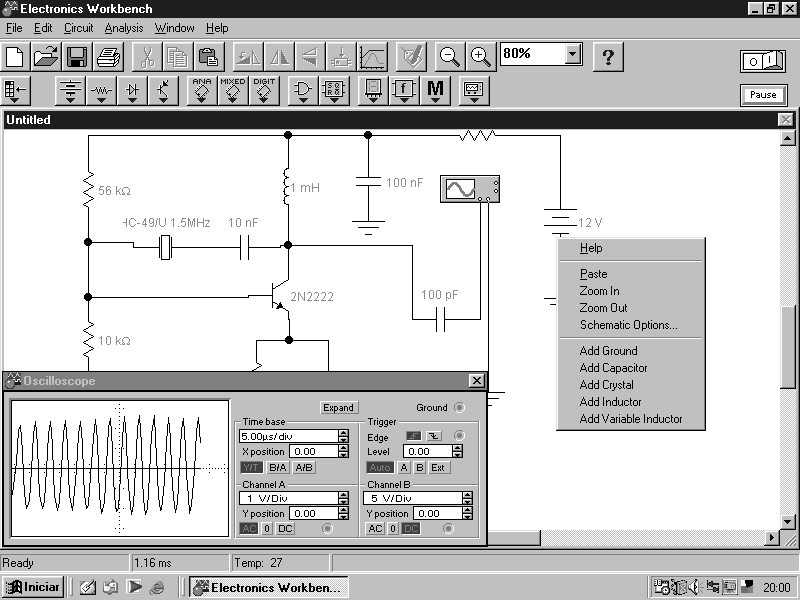Increase the time base value with up arrow

[344, 432]
